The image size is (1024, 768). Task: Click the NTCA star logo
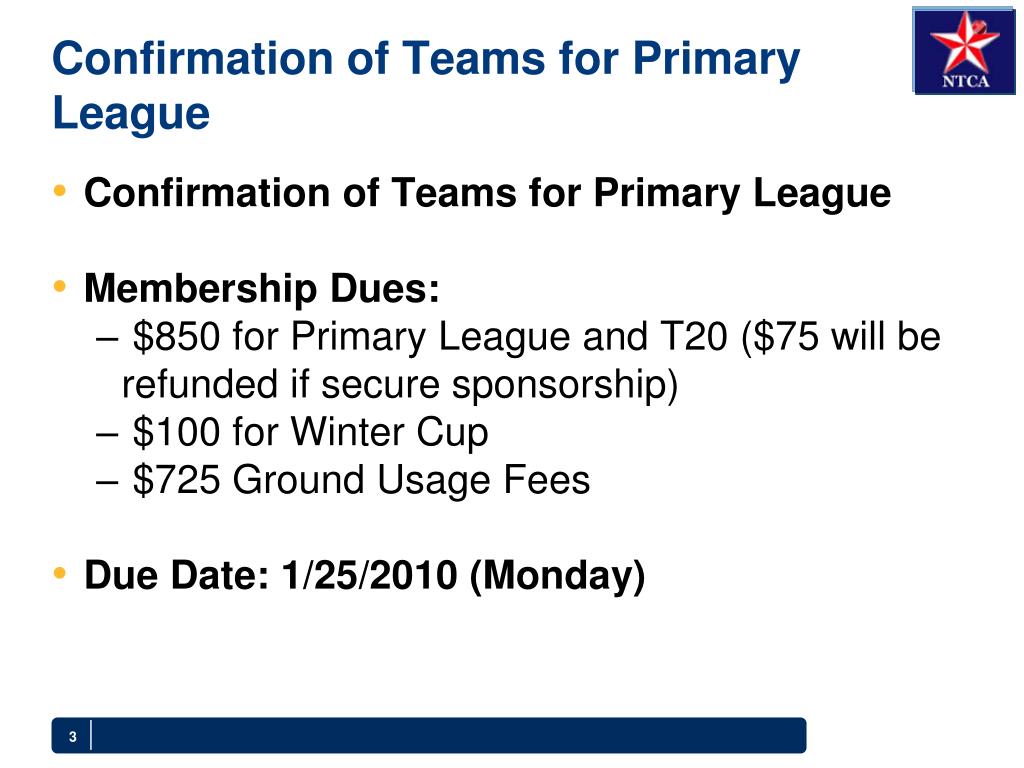pos(964,50)
